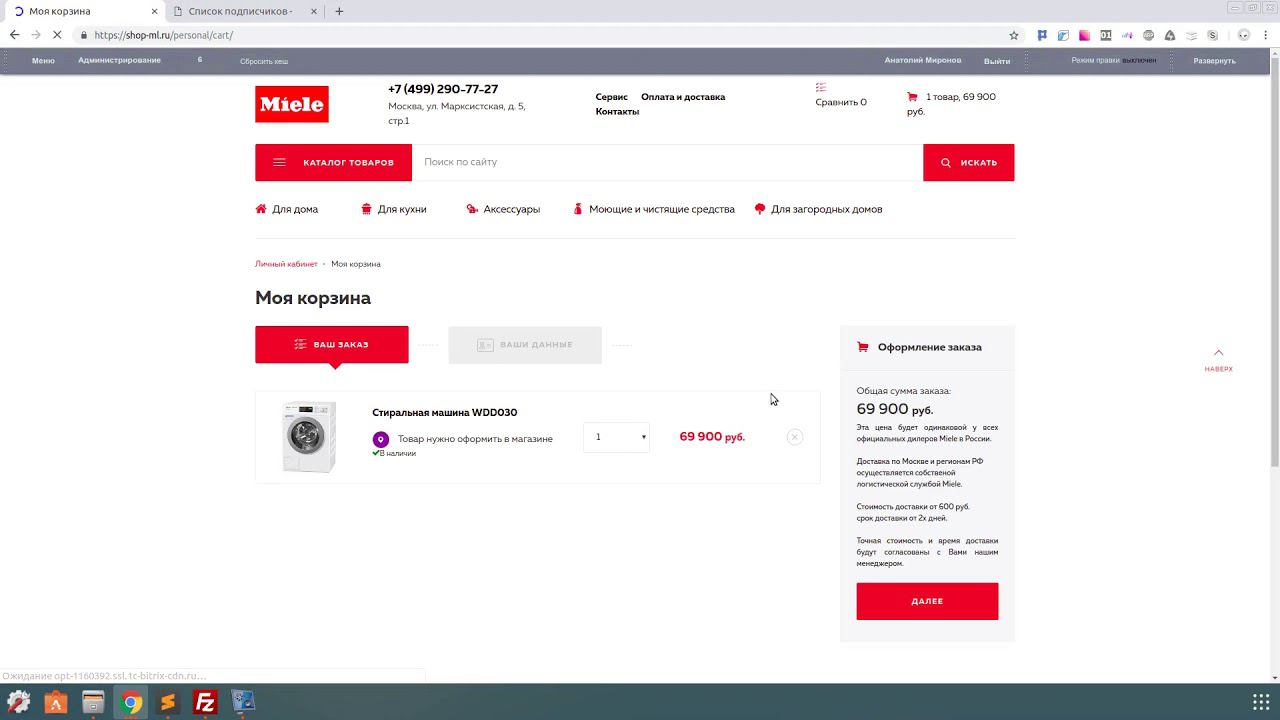Image resolution: width=1280 pixels, height=720 pixels.
Task: Go back with browser back arrow
Action: pyautogui.click(x=14, y=35)
